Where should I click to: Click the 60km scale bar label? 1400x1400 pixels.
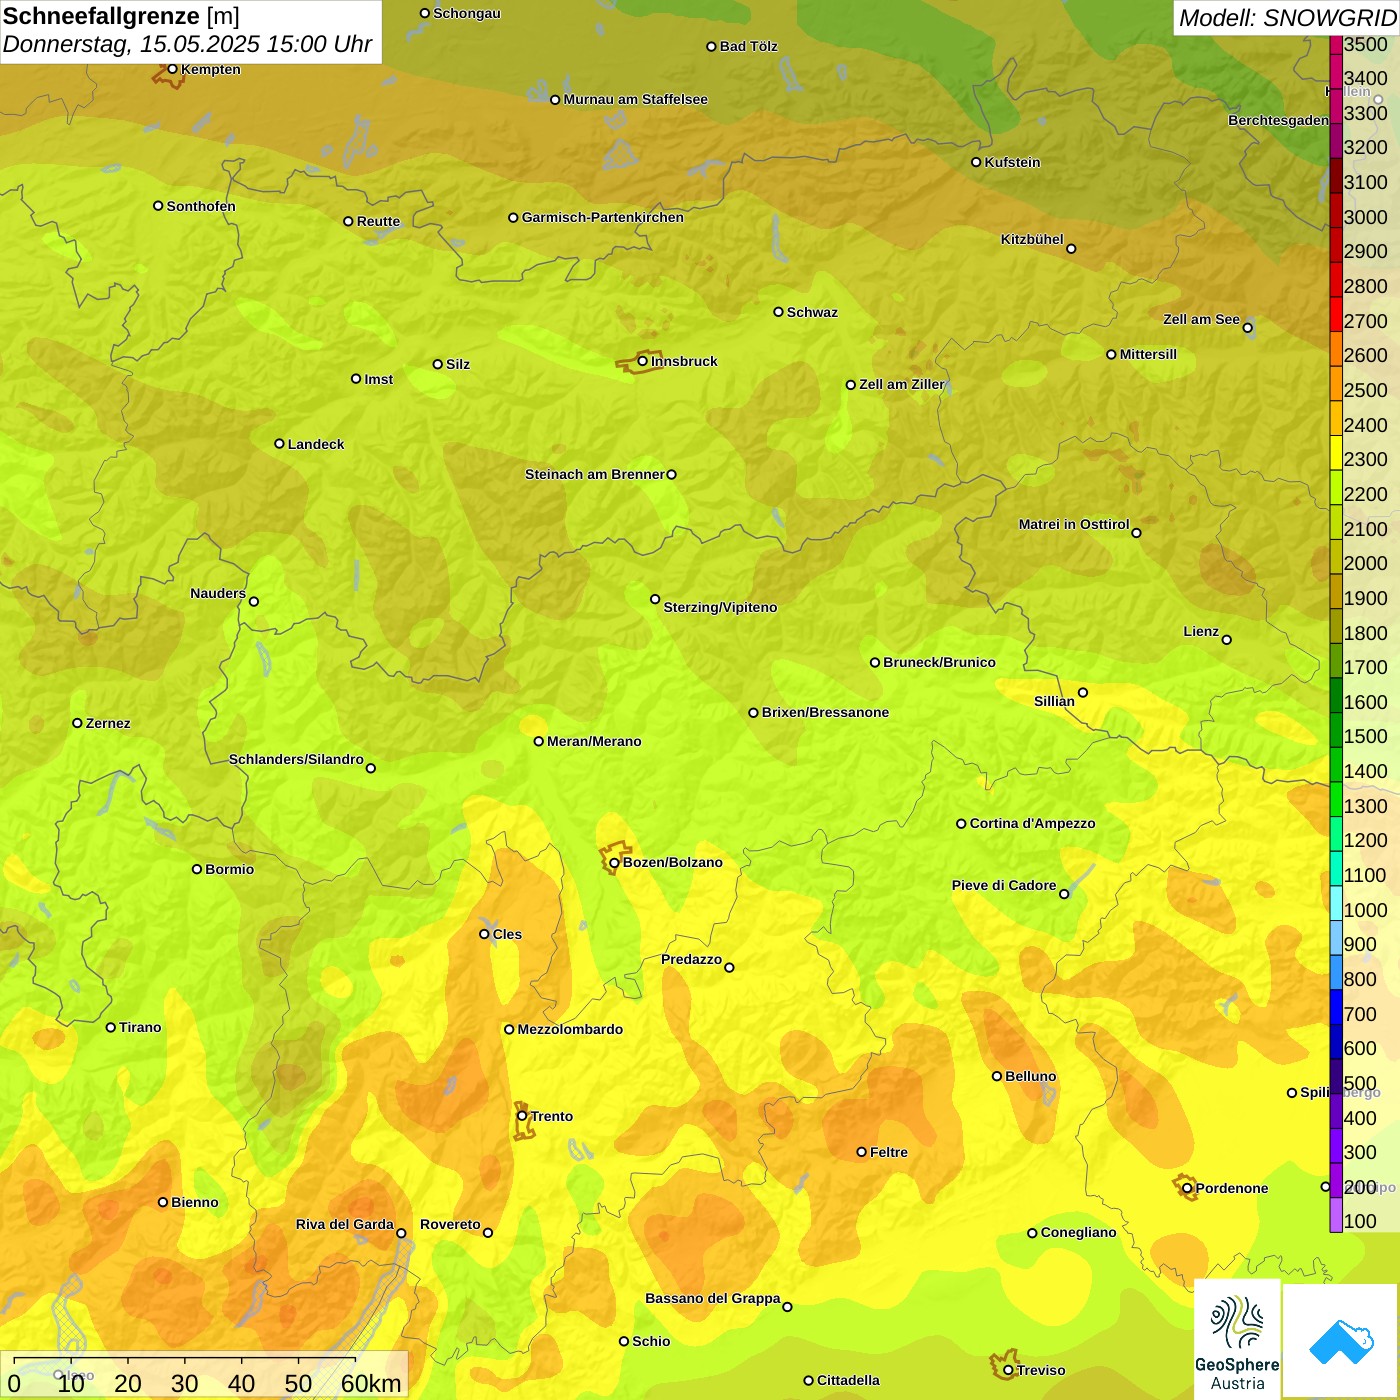pos(371,1383)
